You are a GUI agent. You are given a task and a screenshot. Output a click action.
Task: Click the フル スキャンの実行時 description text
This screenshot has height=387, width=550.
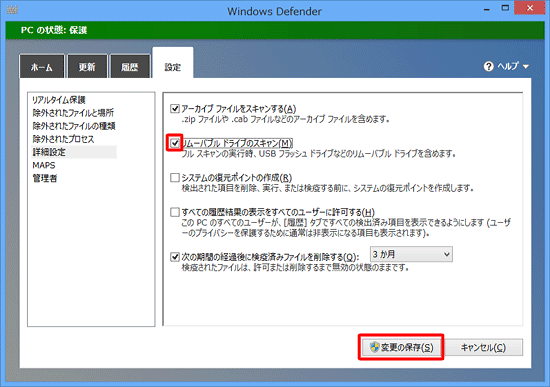click(x=318, y=154)
